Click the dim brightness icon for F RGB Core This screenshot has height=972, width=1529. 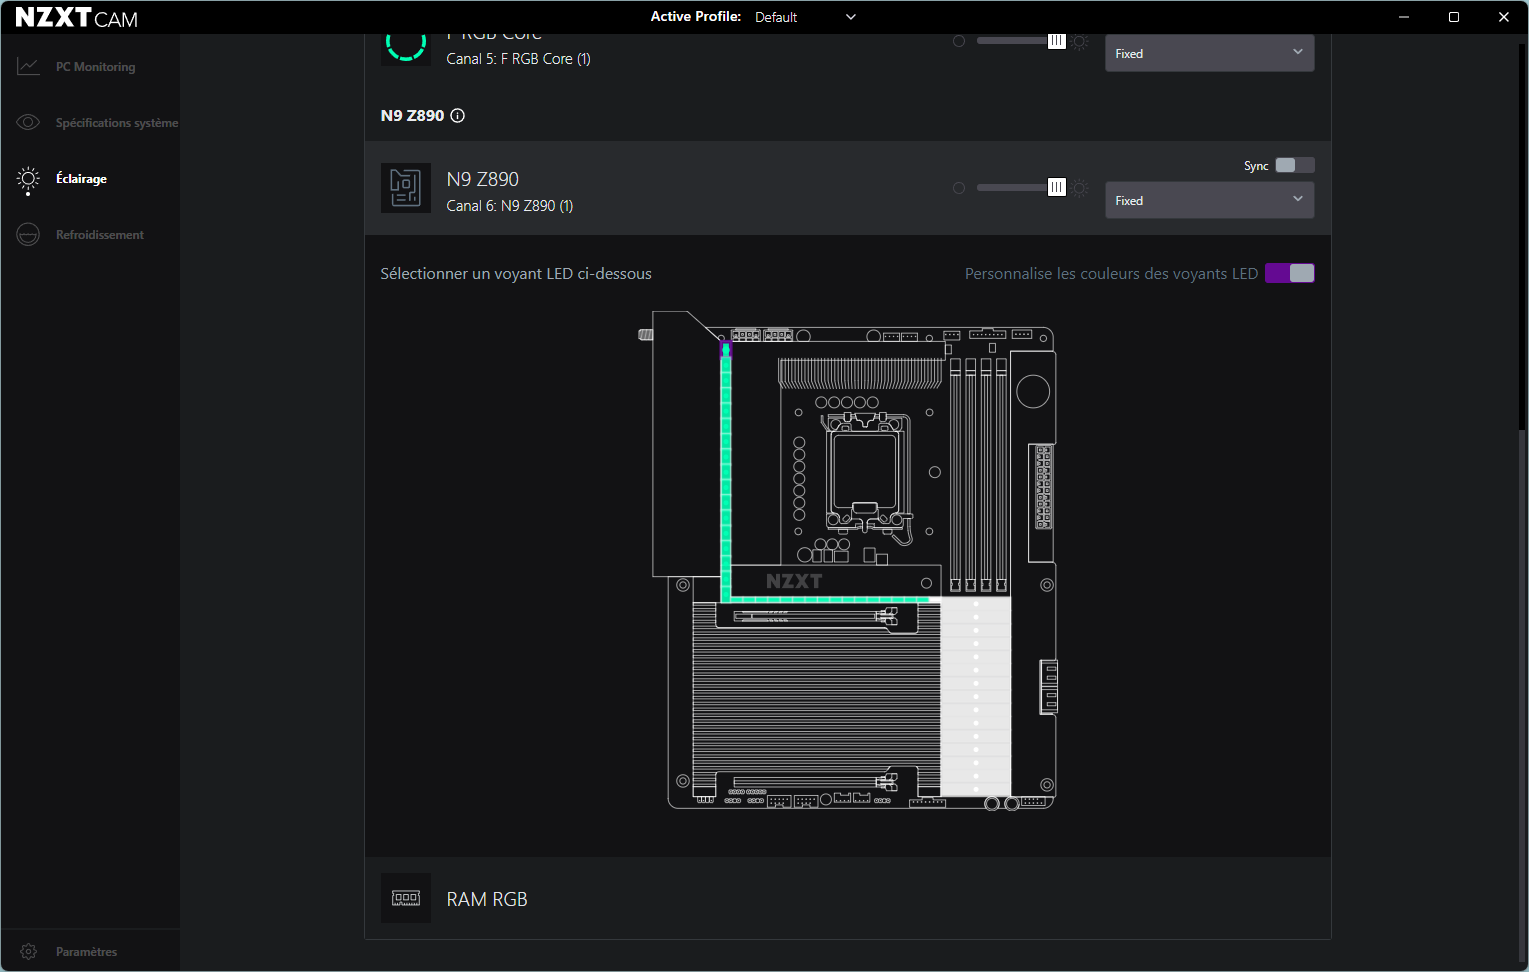tap(959, 41)
